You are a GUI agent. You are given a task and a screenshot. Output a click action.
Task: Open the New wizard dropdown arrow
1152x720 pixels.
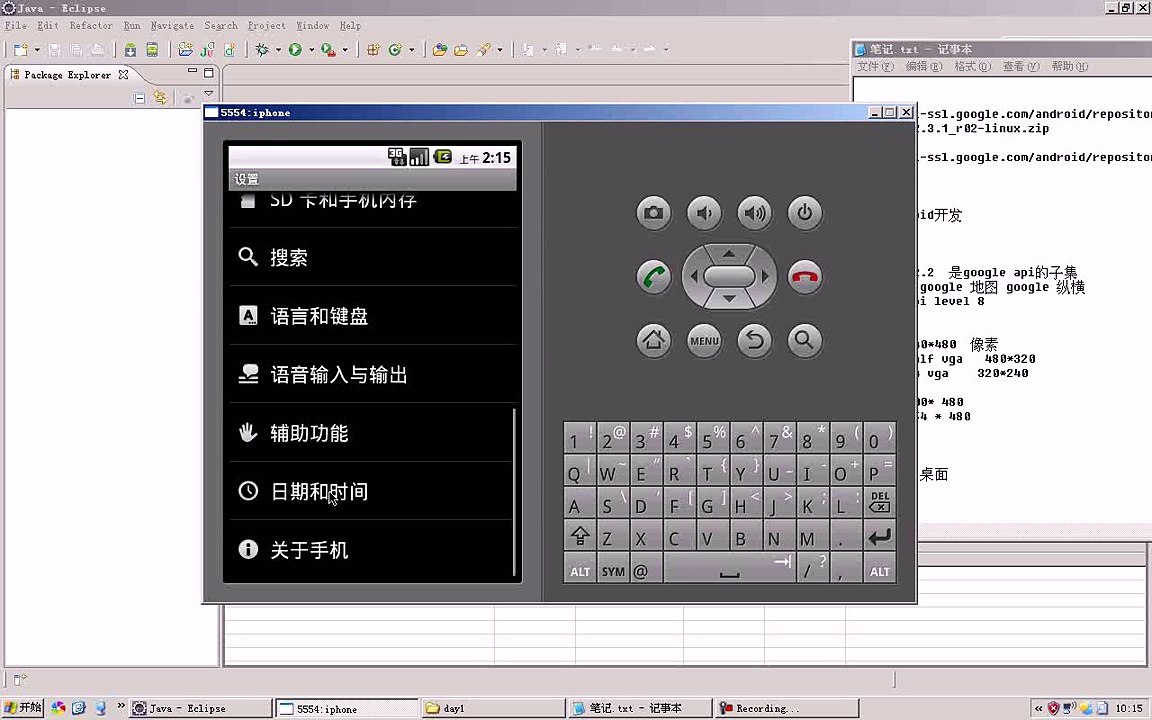(37, 50)
